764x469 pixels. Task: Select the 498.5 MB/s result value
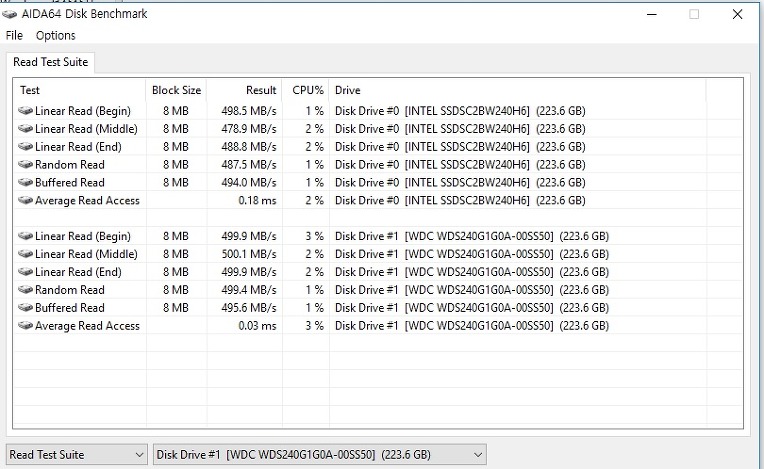click(x=249, y=111)
